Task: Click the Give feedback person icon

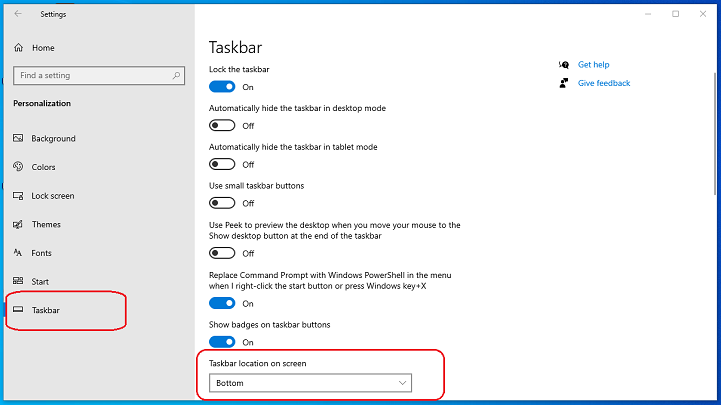Action: pos(564,83)
